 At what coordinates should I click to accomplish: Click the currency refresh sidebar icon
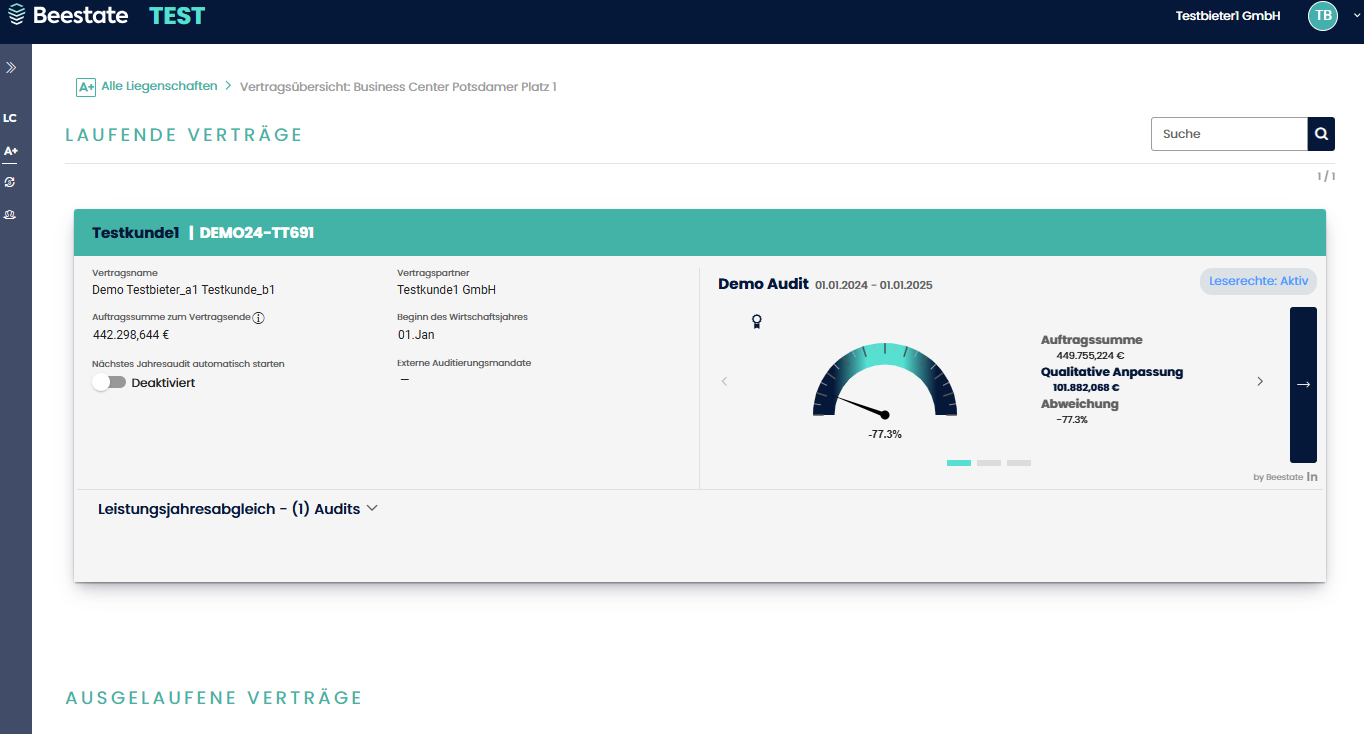[10, 182]
